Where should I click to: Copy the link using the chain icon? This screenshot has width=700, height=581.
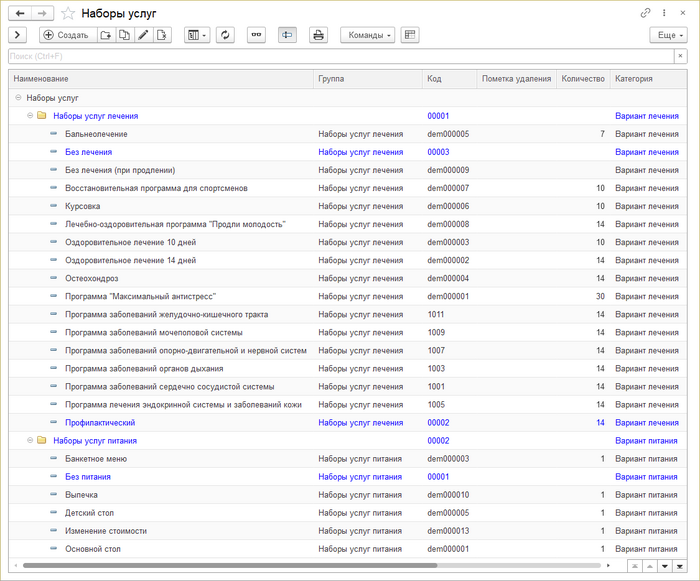pyautogui.click(x=646, y=13)
